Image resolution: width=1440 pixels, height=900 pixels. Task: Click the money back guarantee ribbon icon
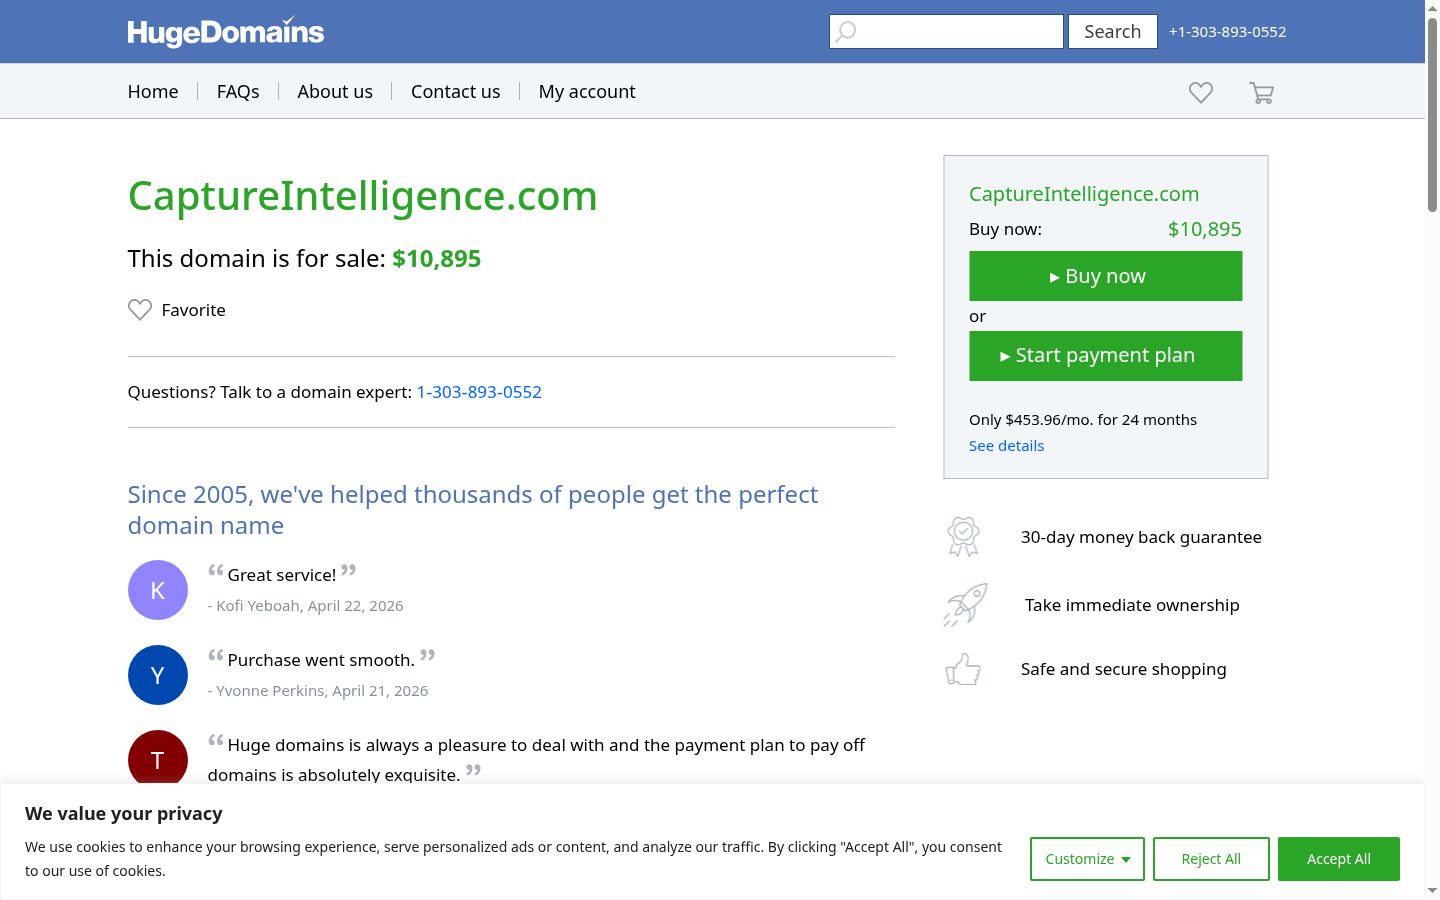[963, 537]
